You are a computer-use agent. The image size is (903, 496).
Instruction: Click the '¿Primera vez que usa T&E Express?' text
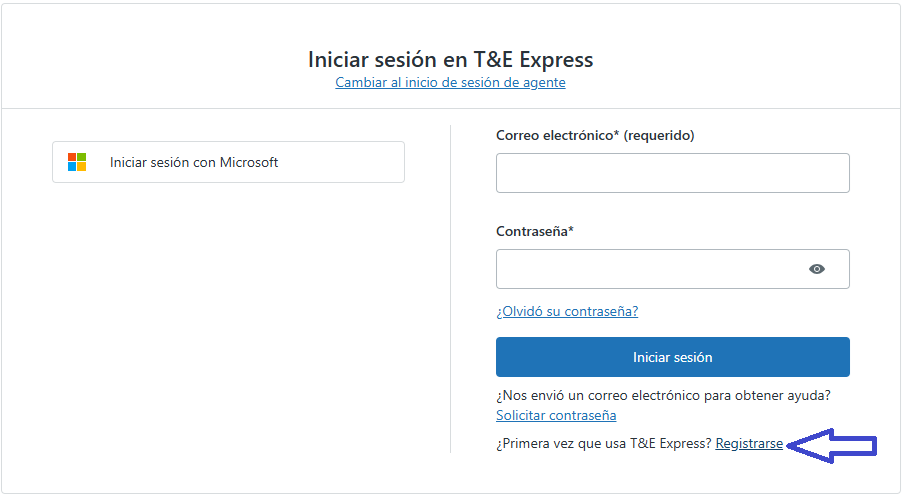point(604,443)
